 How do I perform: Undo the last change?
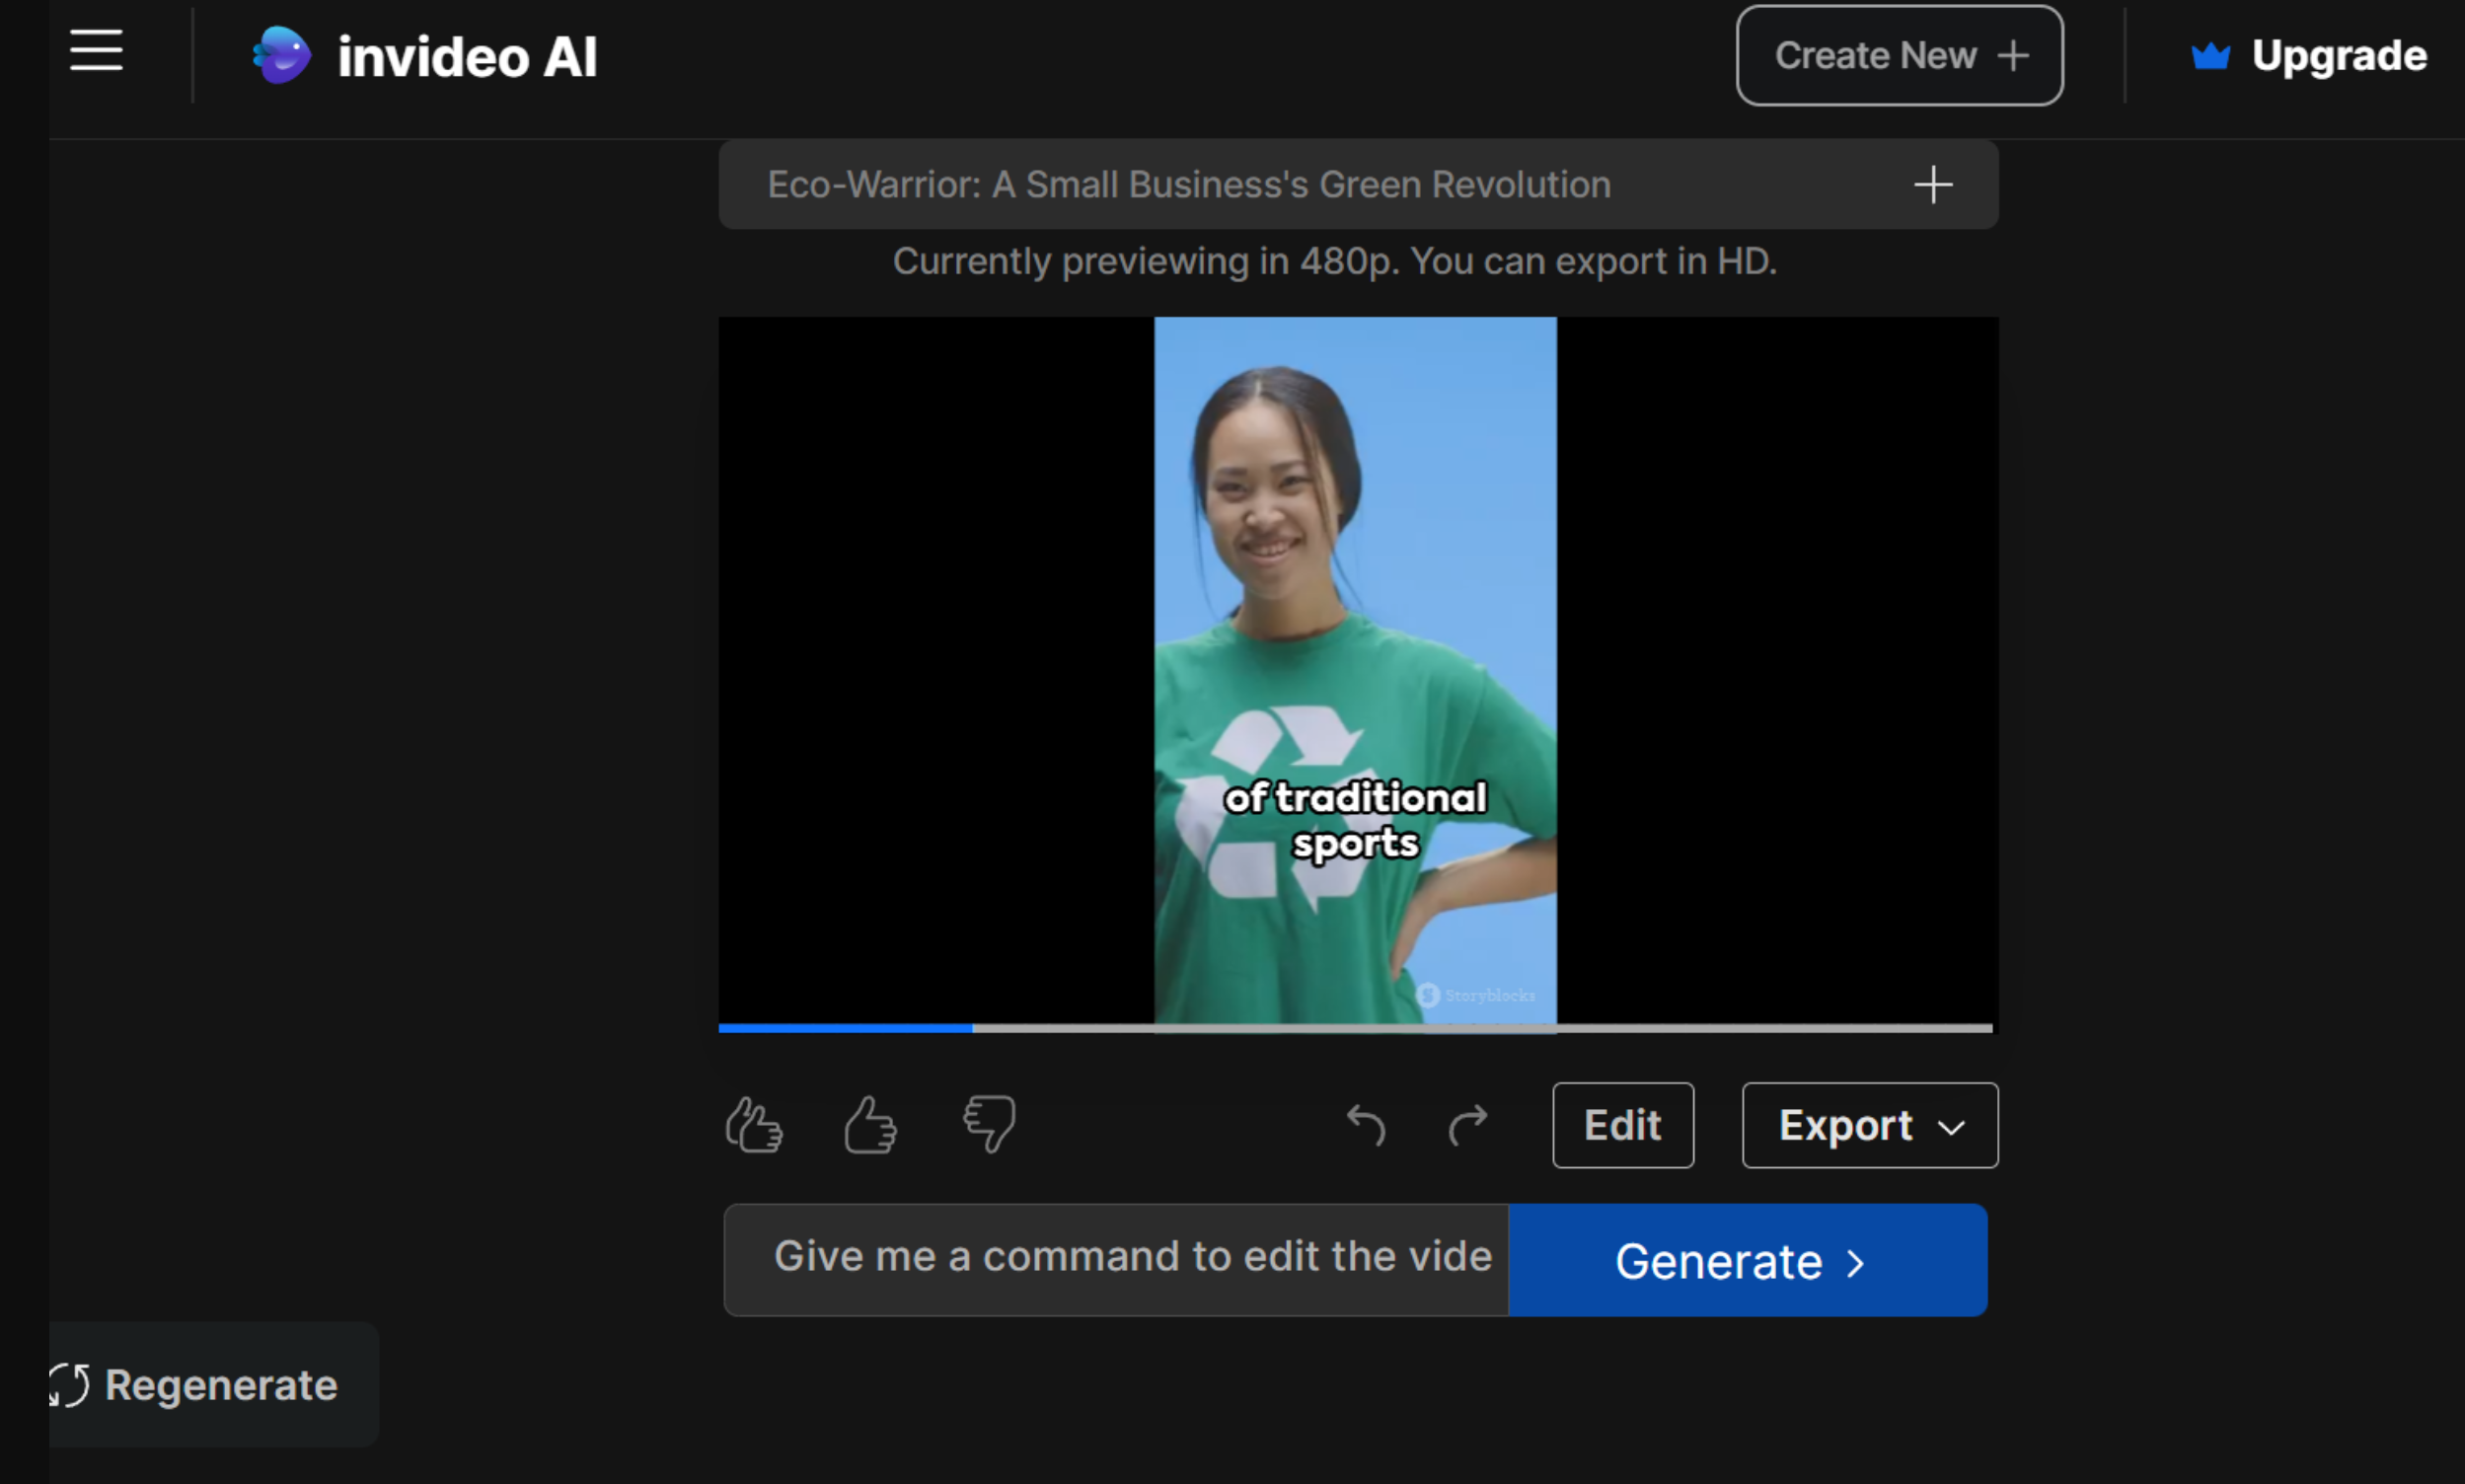pyautogui.click(x=1366, y=1124)
